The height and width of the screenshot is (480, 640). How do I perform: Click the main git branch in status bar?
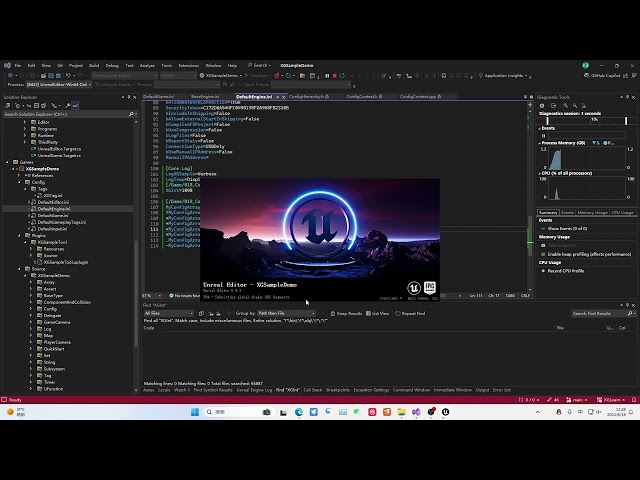click(577, 400)
